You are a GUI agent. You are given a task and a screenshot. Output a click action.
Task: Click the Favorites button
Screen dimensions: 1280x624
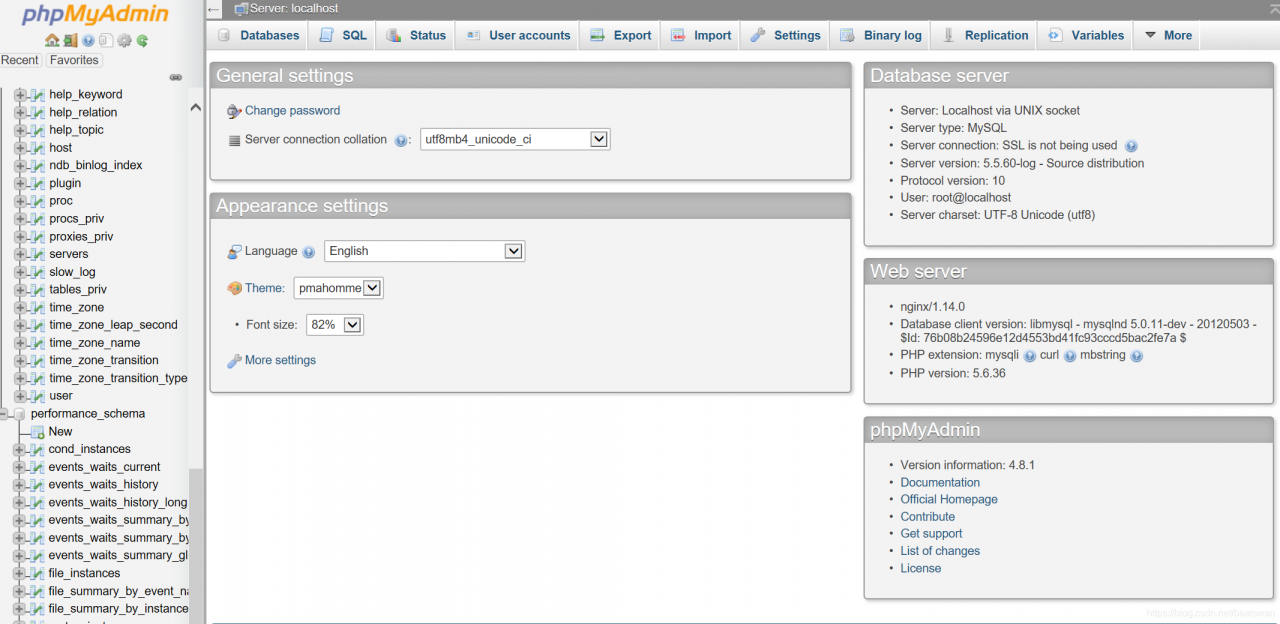click(x=74, y=60)
